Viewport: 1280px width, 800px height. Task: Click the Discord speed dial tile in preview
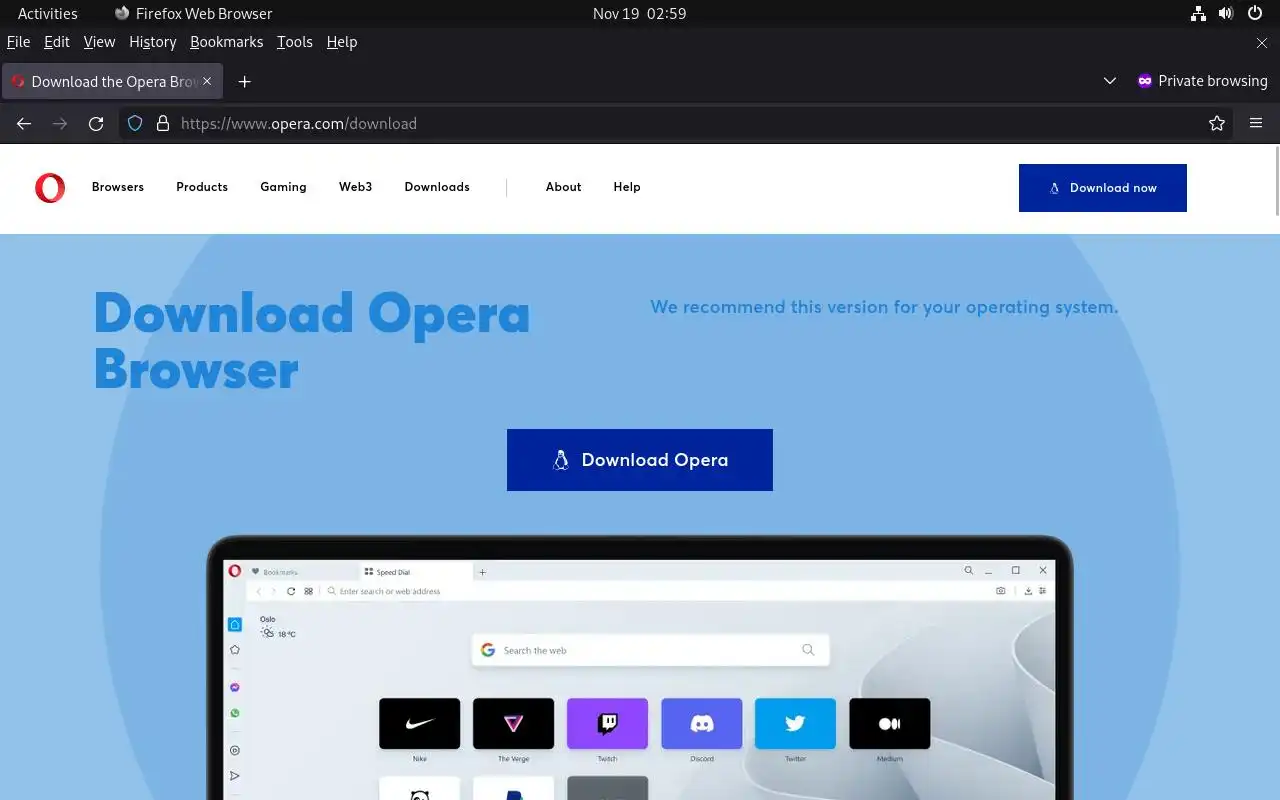click(x=702, y=723)
